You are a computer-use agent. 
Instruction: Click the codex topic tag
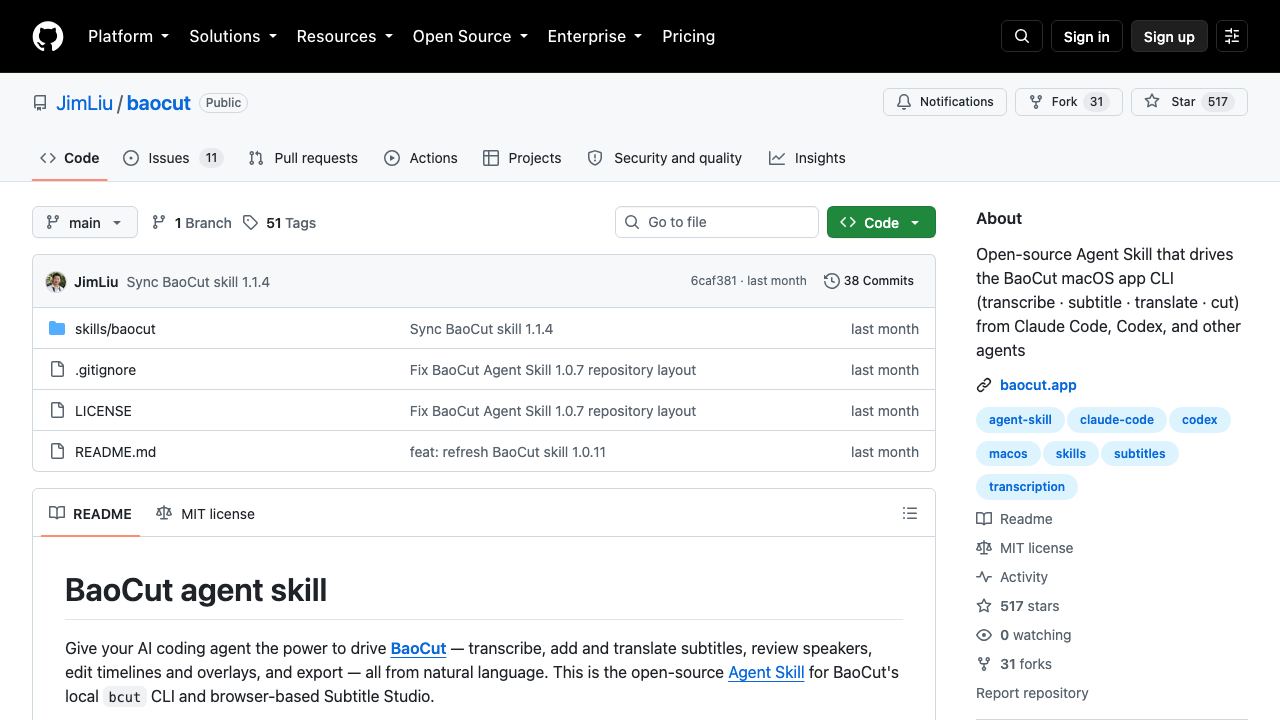tap(1200, 420)
